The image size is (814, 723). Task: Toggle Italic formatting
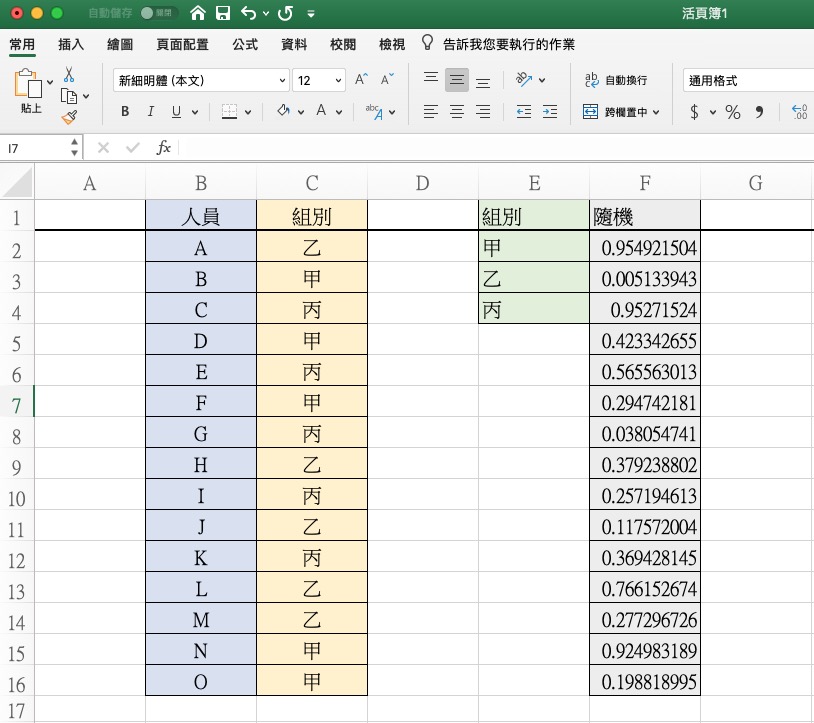click(150, 112)
